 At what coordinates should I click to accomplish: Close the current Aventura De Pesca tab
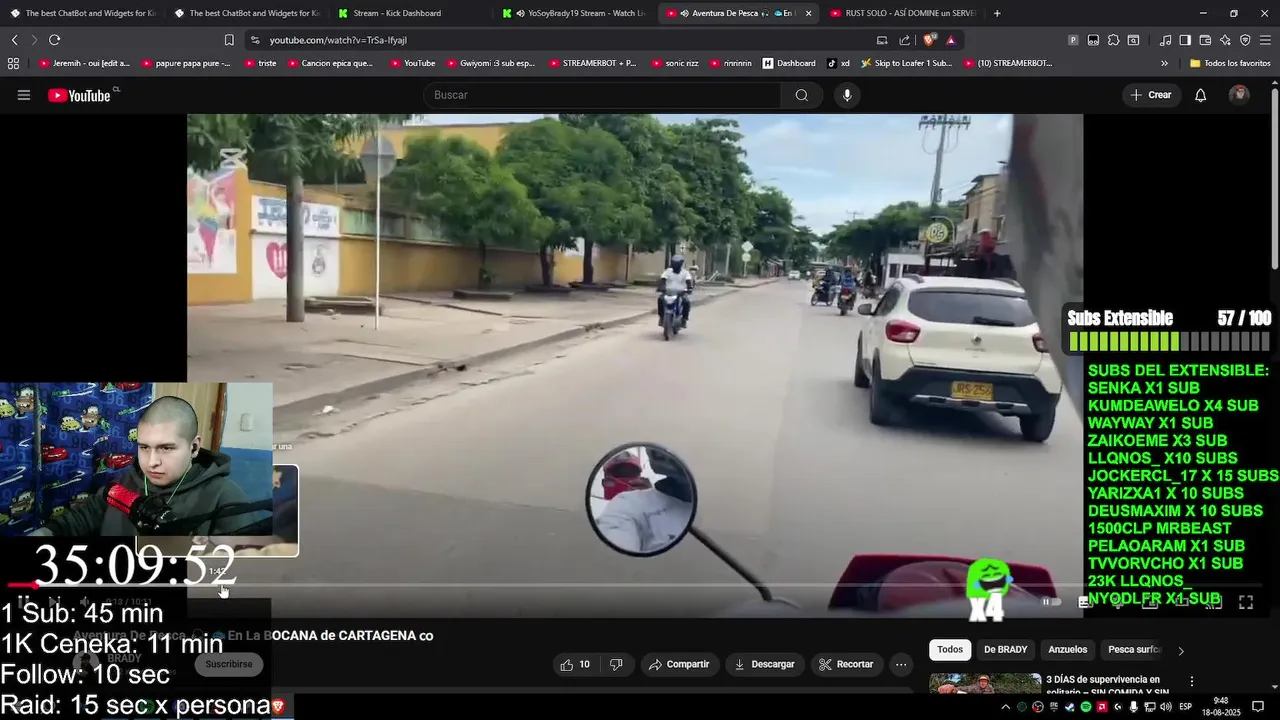pos(808,13)
